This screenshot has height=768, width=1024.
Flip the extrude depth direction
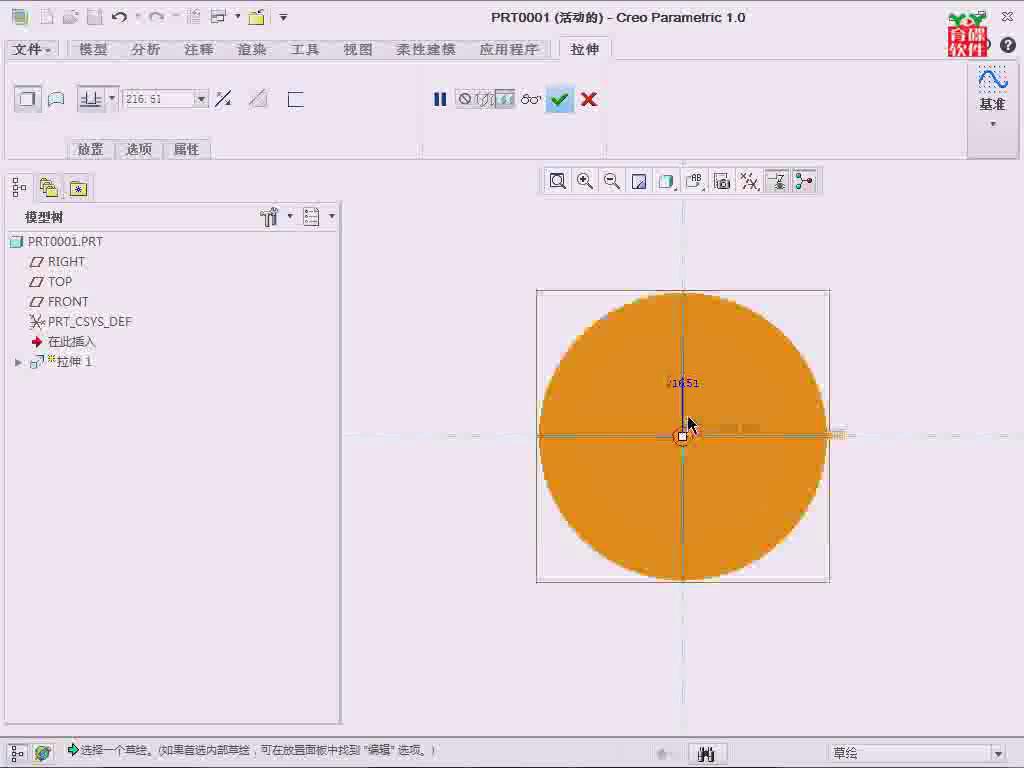(223, 99)
